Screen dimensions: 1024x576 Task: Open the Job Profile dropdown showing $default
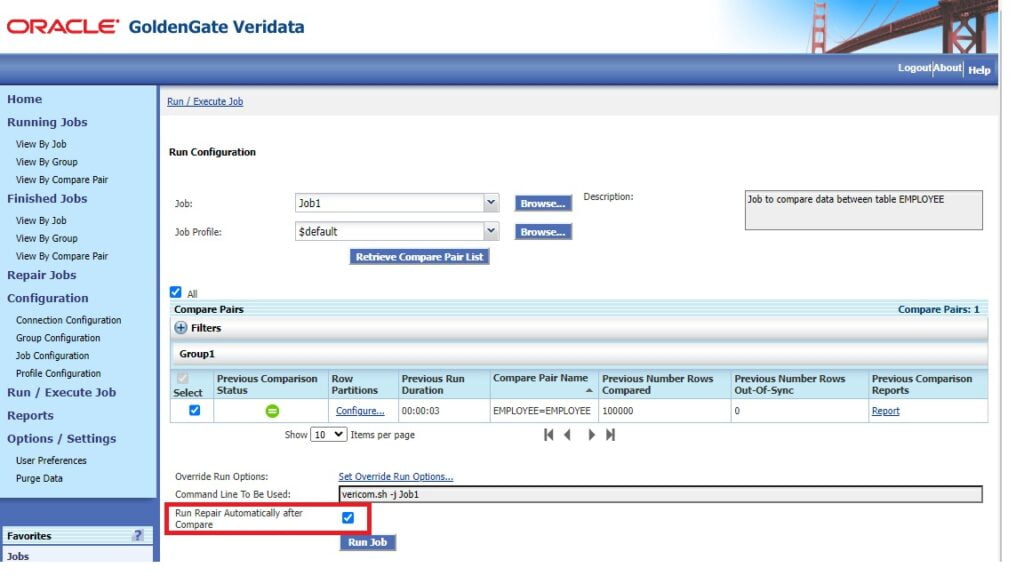click(x=489, y=231)
